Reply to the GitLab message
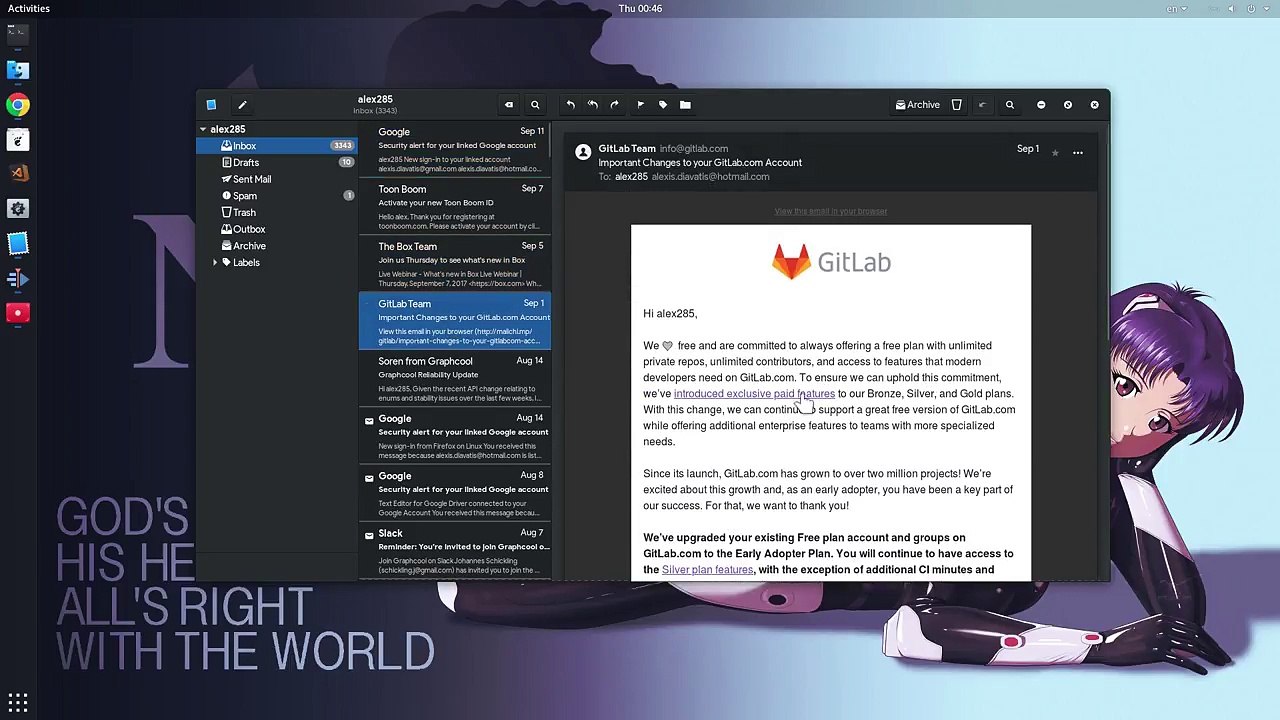The width and height of the screenshot is (1280, 720). click(x=570, y=104)
